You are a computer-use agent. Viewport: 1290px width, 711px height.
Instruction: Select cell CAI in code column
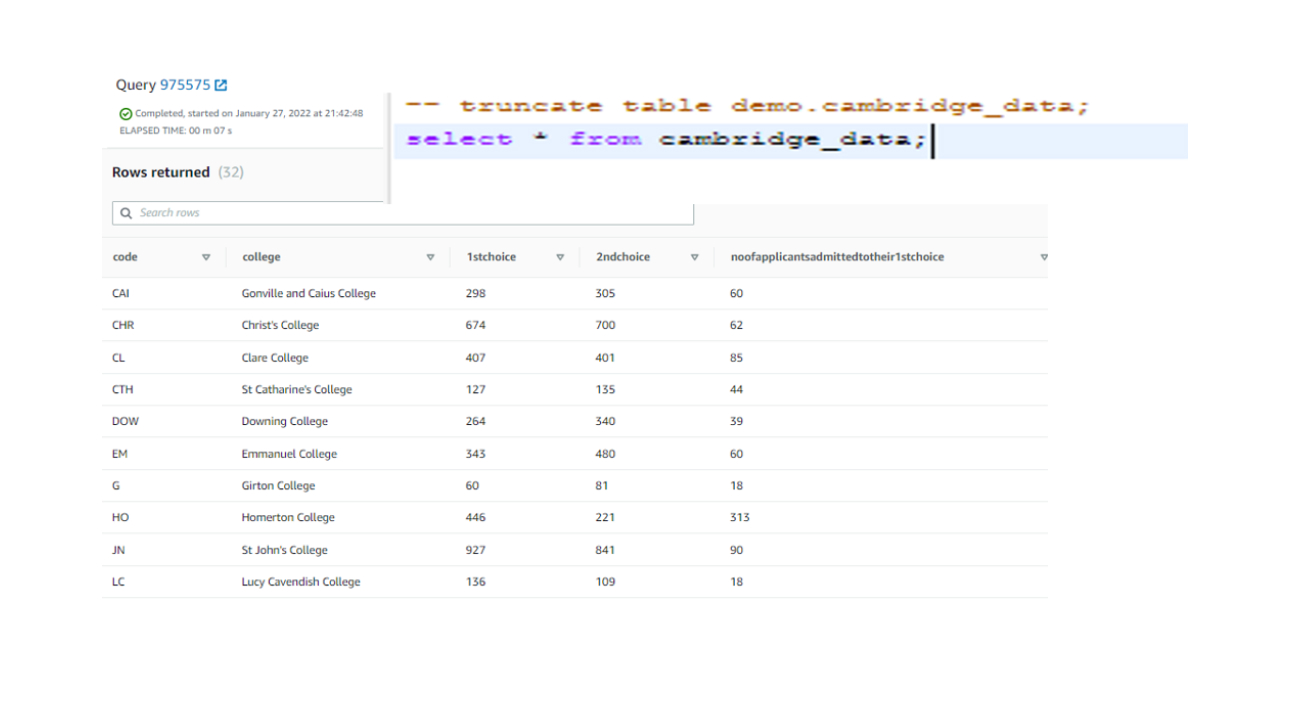coord(121,294)
